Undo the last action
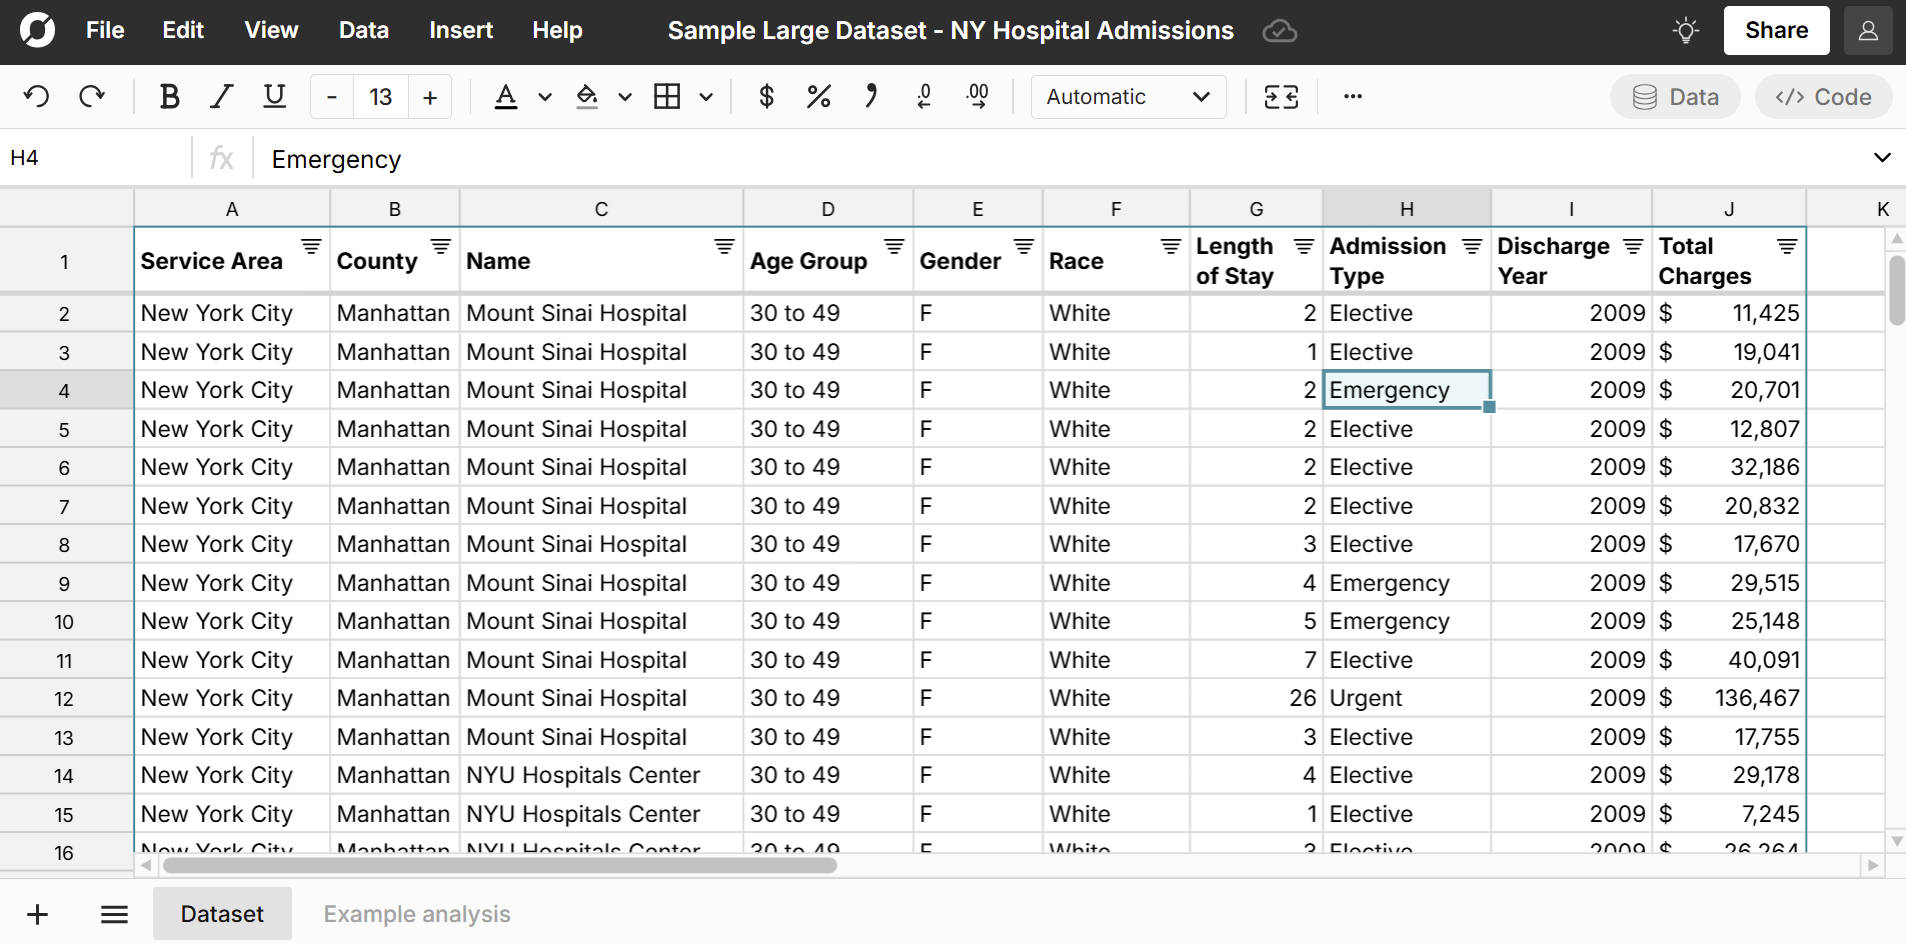The width and height of the screenshot is (1906, 943). (x=36, y=96)
